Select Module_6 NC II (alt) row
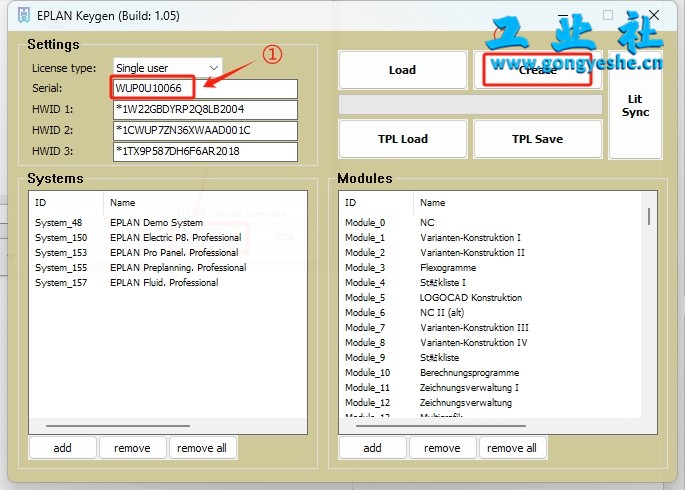 click(x=490, y=313)
